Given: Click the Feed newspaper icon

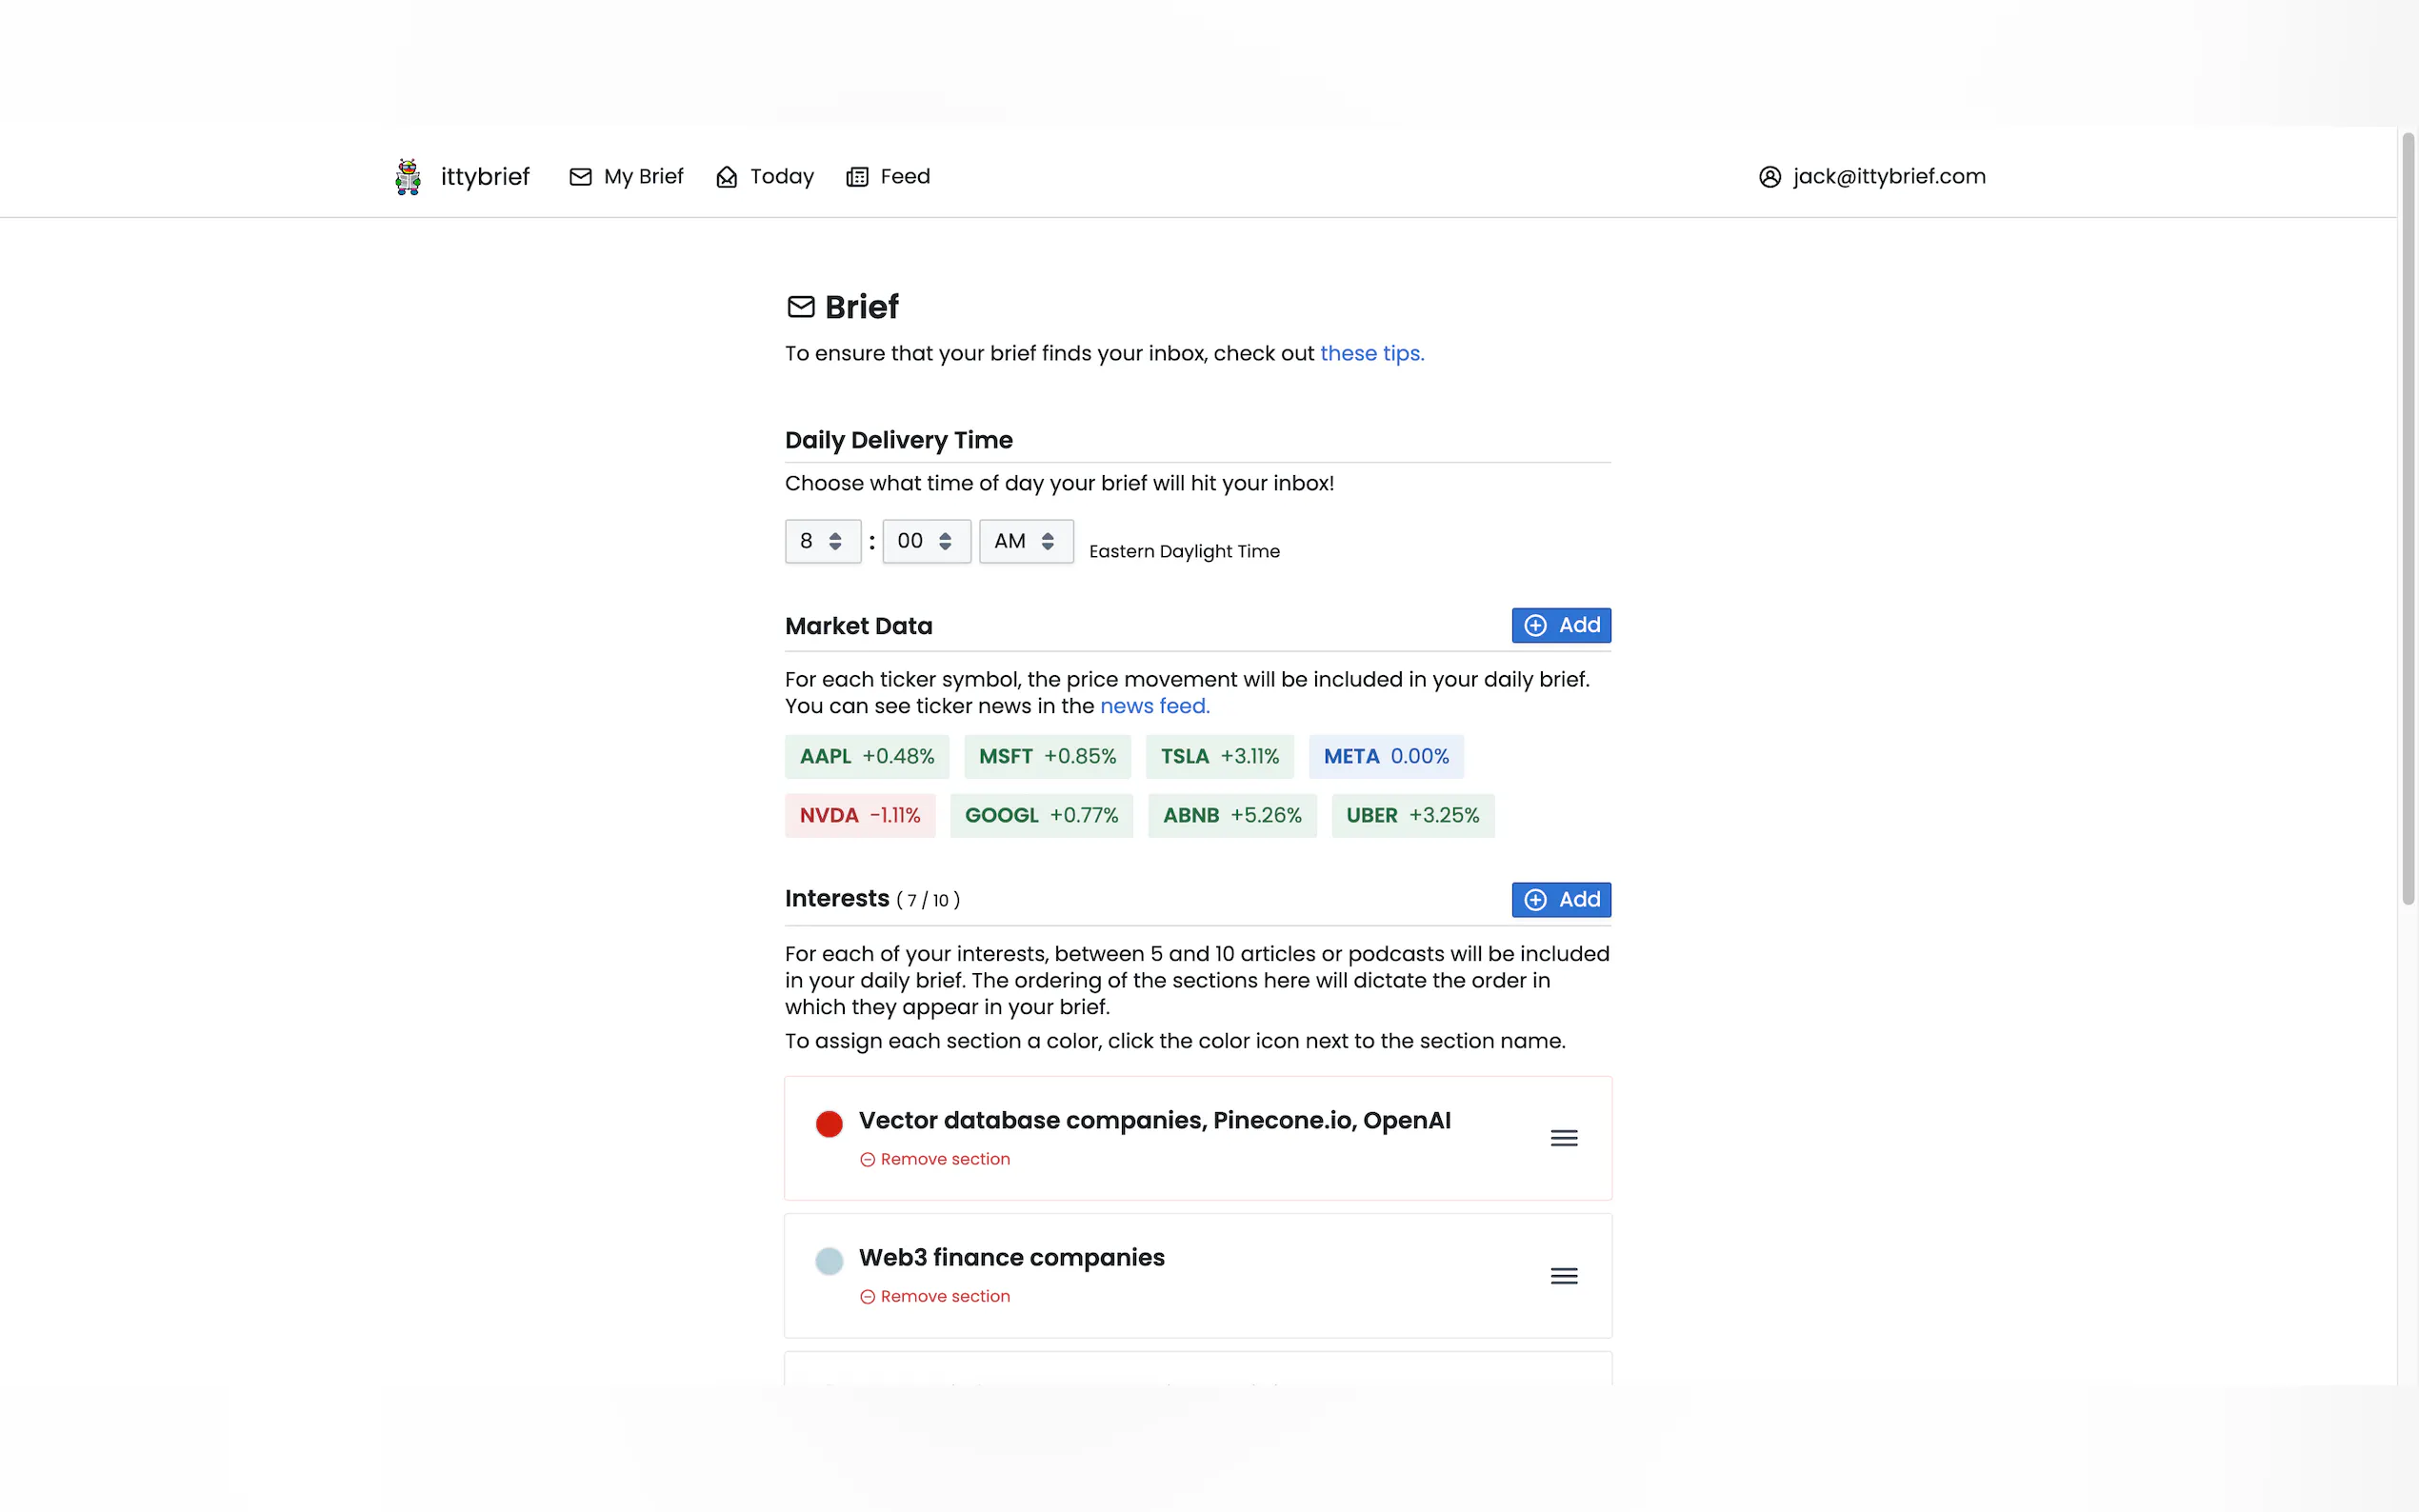Looking at the screenshot, I should (857, 177).
